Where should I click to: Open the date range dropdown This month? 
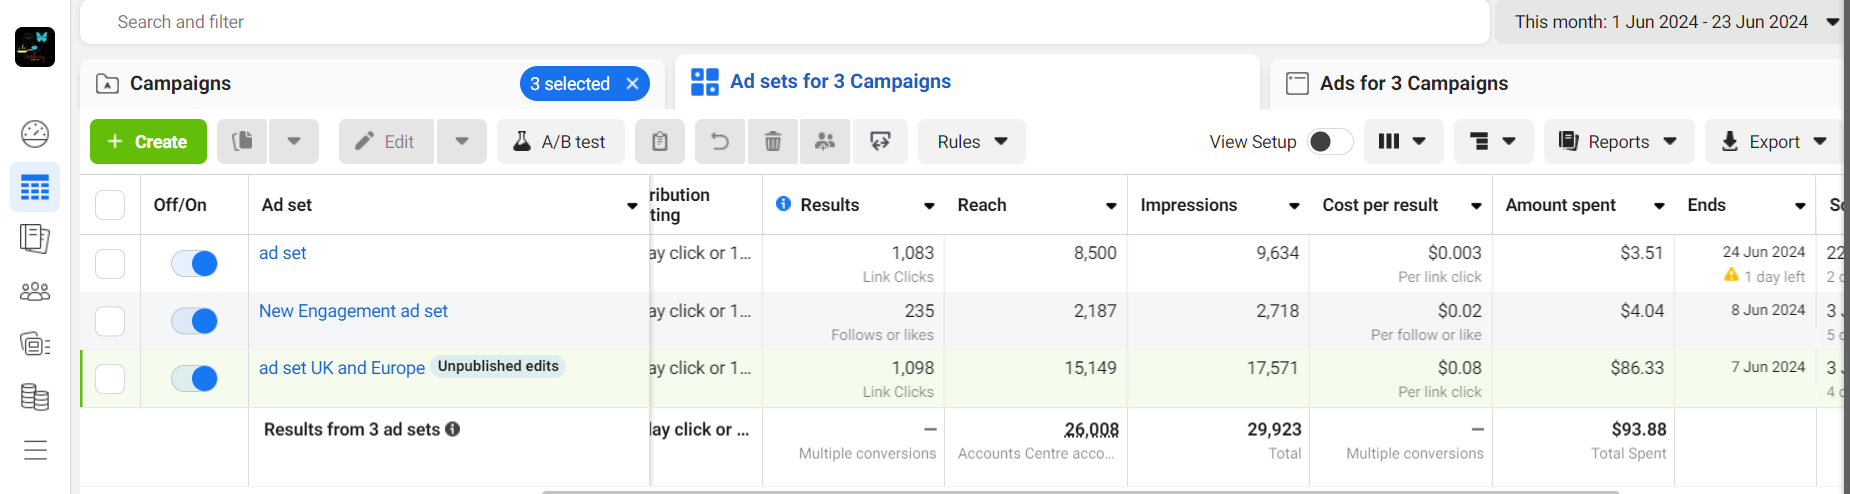point(1670,22)
